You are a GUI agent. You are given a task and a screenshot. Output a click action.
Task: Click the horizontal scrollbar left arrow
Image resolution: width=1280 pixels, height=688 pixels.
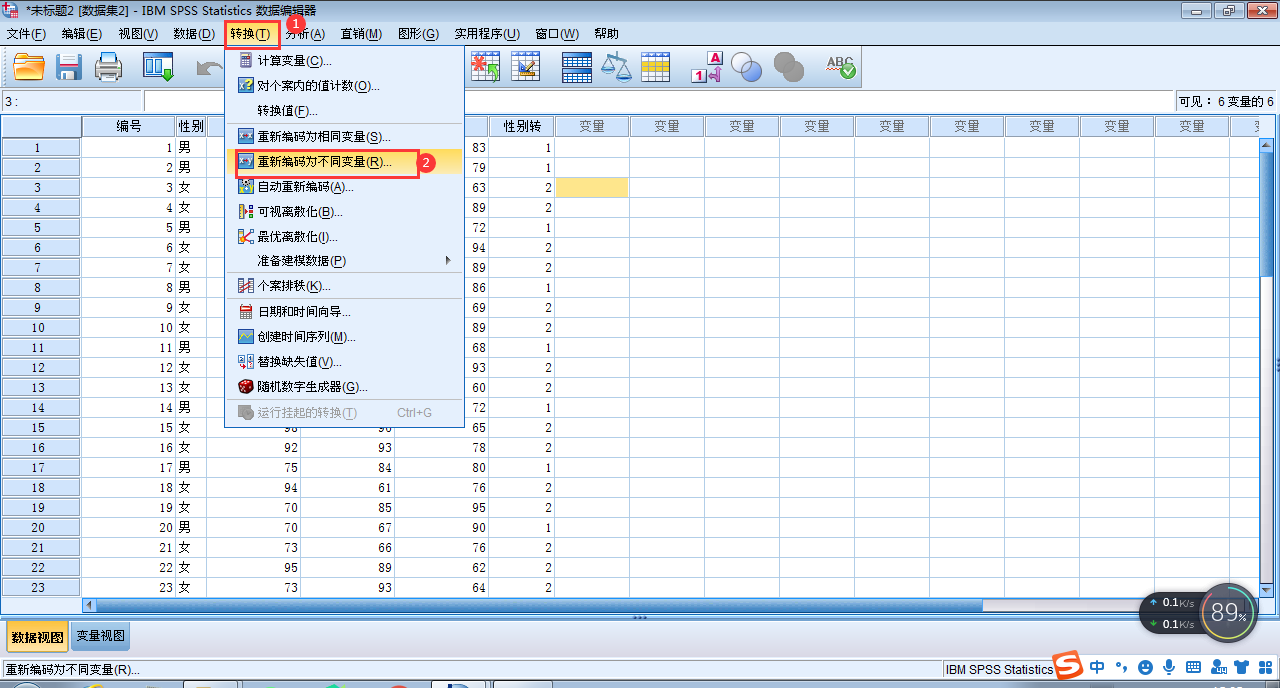coord(89,605)
